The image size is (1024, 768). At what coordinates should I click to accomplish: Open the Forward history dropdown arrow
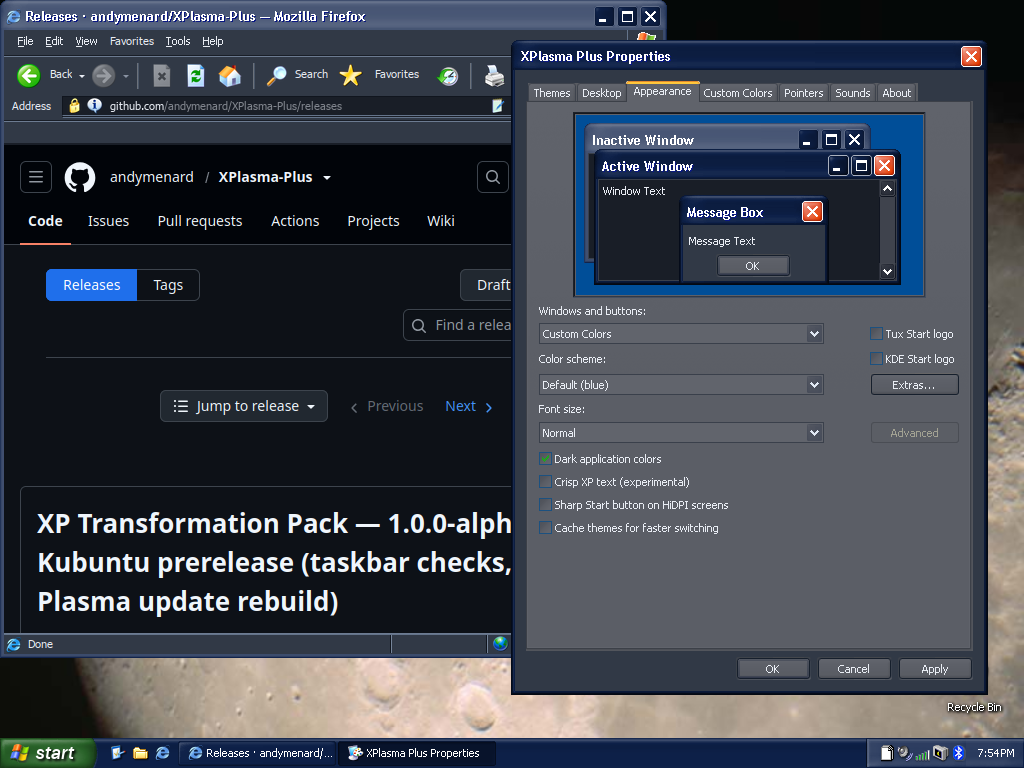pyautogui.click(x=126, y=76)
